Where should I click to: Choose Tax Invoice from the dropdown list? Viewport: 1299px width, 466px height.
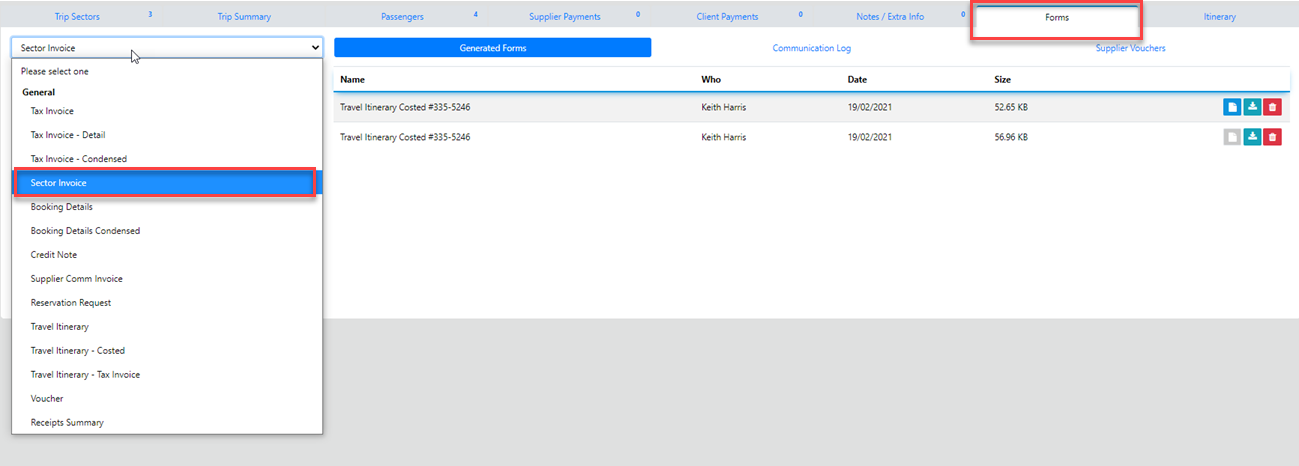[52, 111]
